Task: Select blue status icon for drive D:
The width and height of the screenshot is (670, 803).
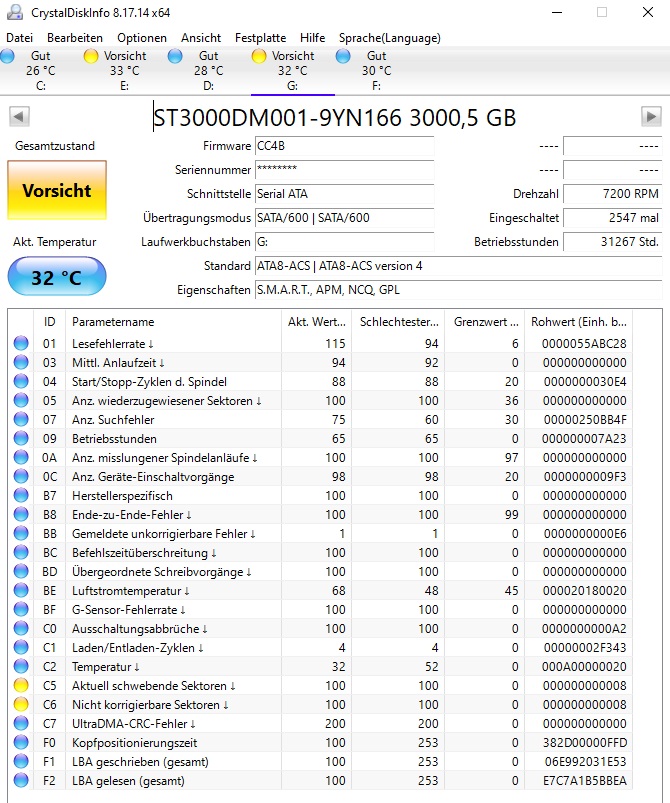Action: pos(175,56)
